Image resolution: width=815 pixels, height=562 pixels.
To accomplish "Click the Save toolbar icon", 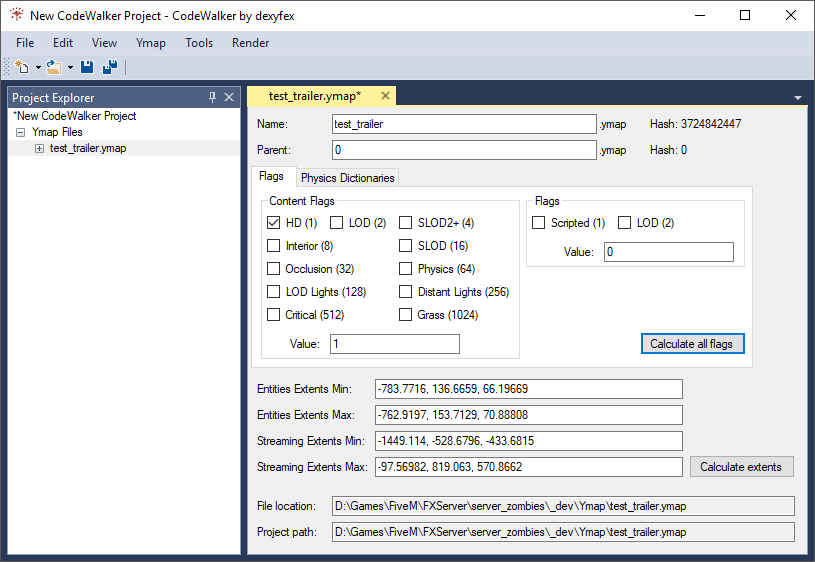I will click(x=87, y=68).
